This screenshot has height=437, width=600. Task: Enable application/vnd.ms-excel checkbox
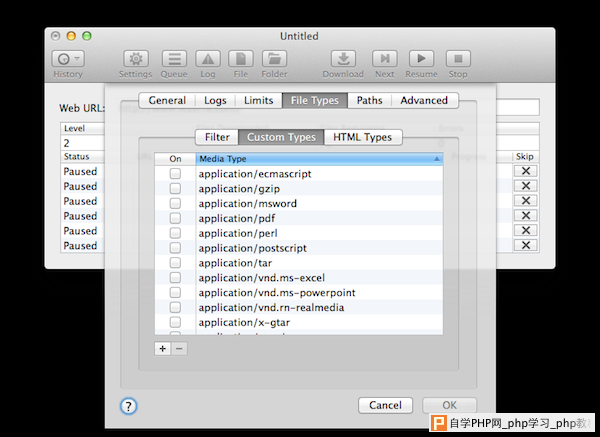coord(175,278)
